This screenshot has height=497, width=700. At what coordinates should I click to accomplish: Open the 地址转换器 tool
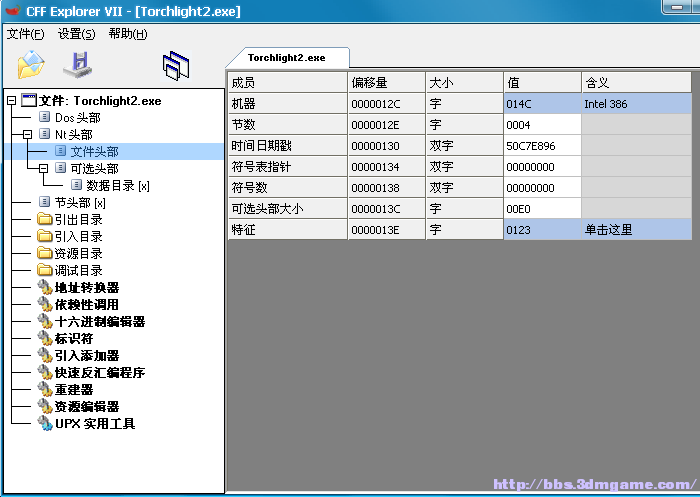coord(86,288)
